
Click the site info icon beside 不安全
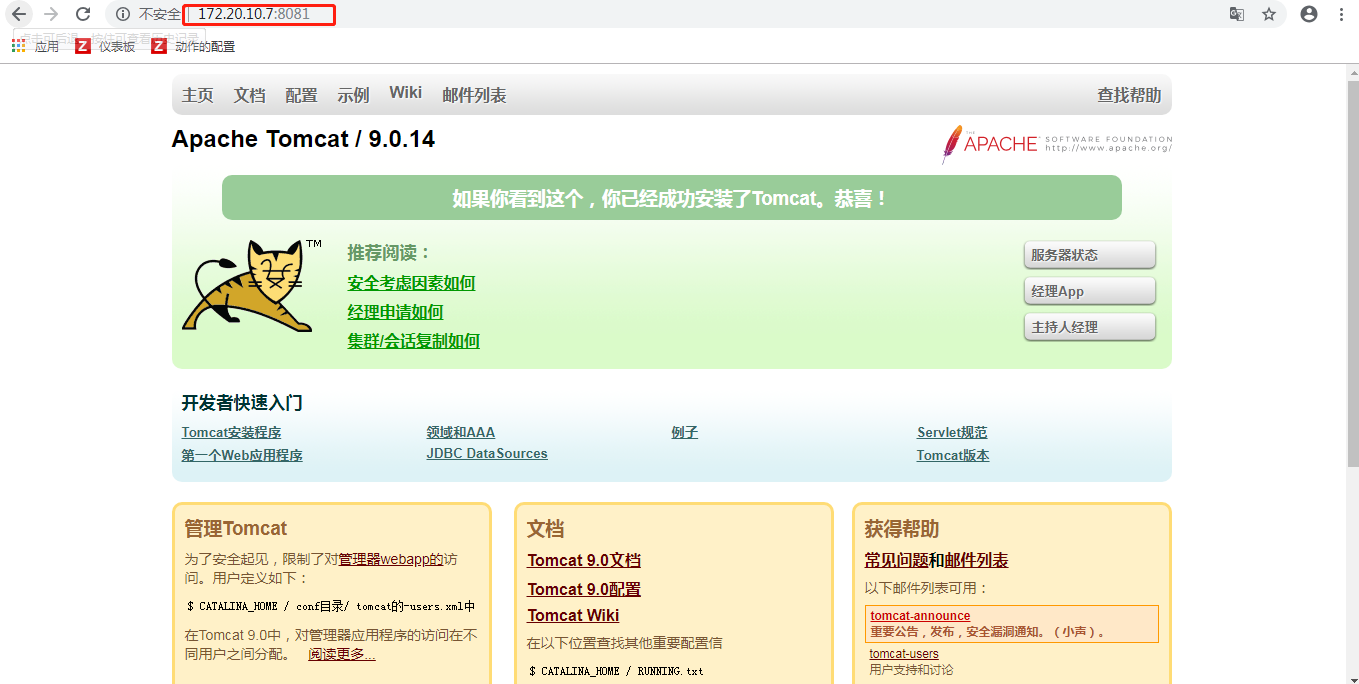tap(123, 14)
